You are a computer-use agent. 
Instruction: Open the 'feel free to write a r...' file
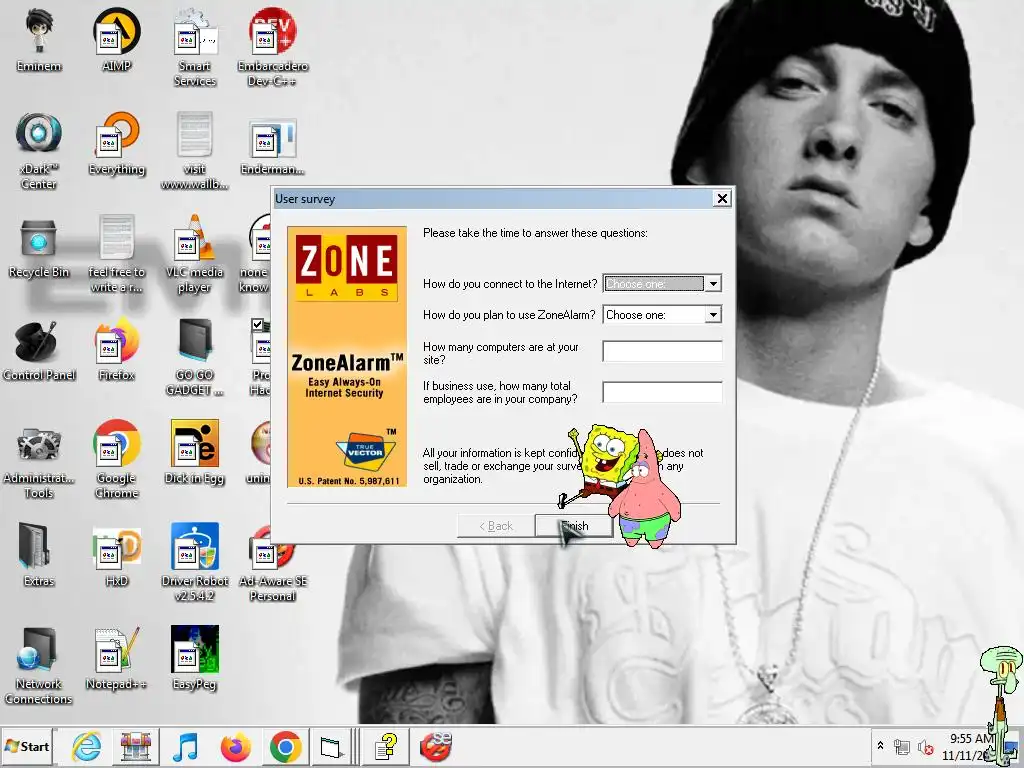pyautogui.click(x=116, y=253)
